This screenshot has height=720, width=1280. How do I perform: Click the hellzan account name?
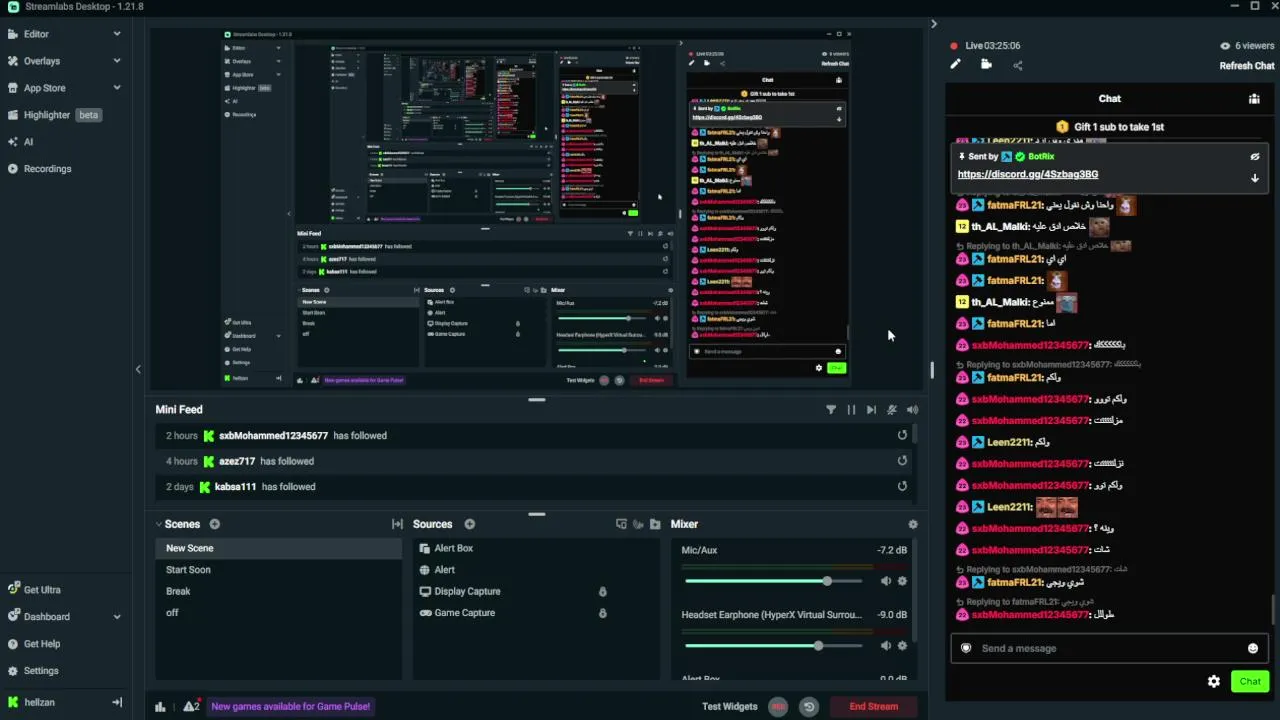coord(40,702)
